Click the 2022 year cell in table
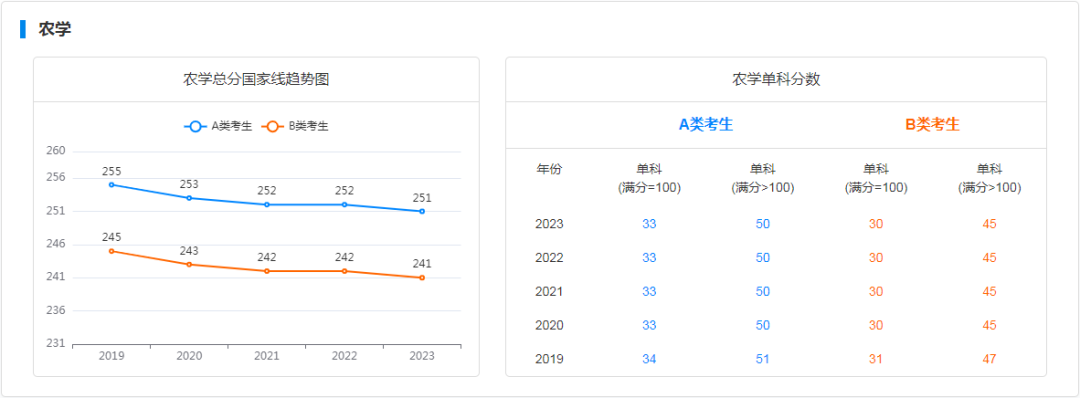This screenshot has width=1080, height=398. pyautogui.click(x=549, y=258)
